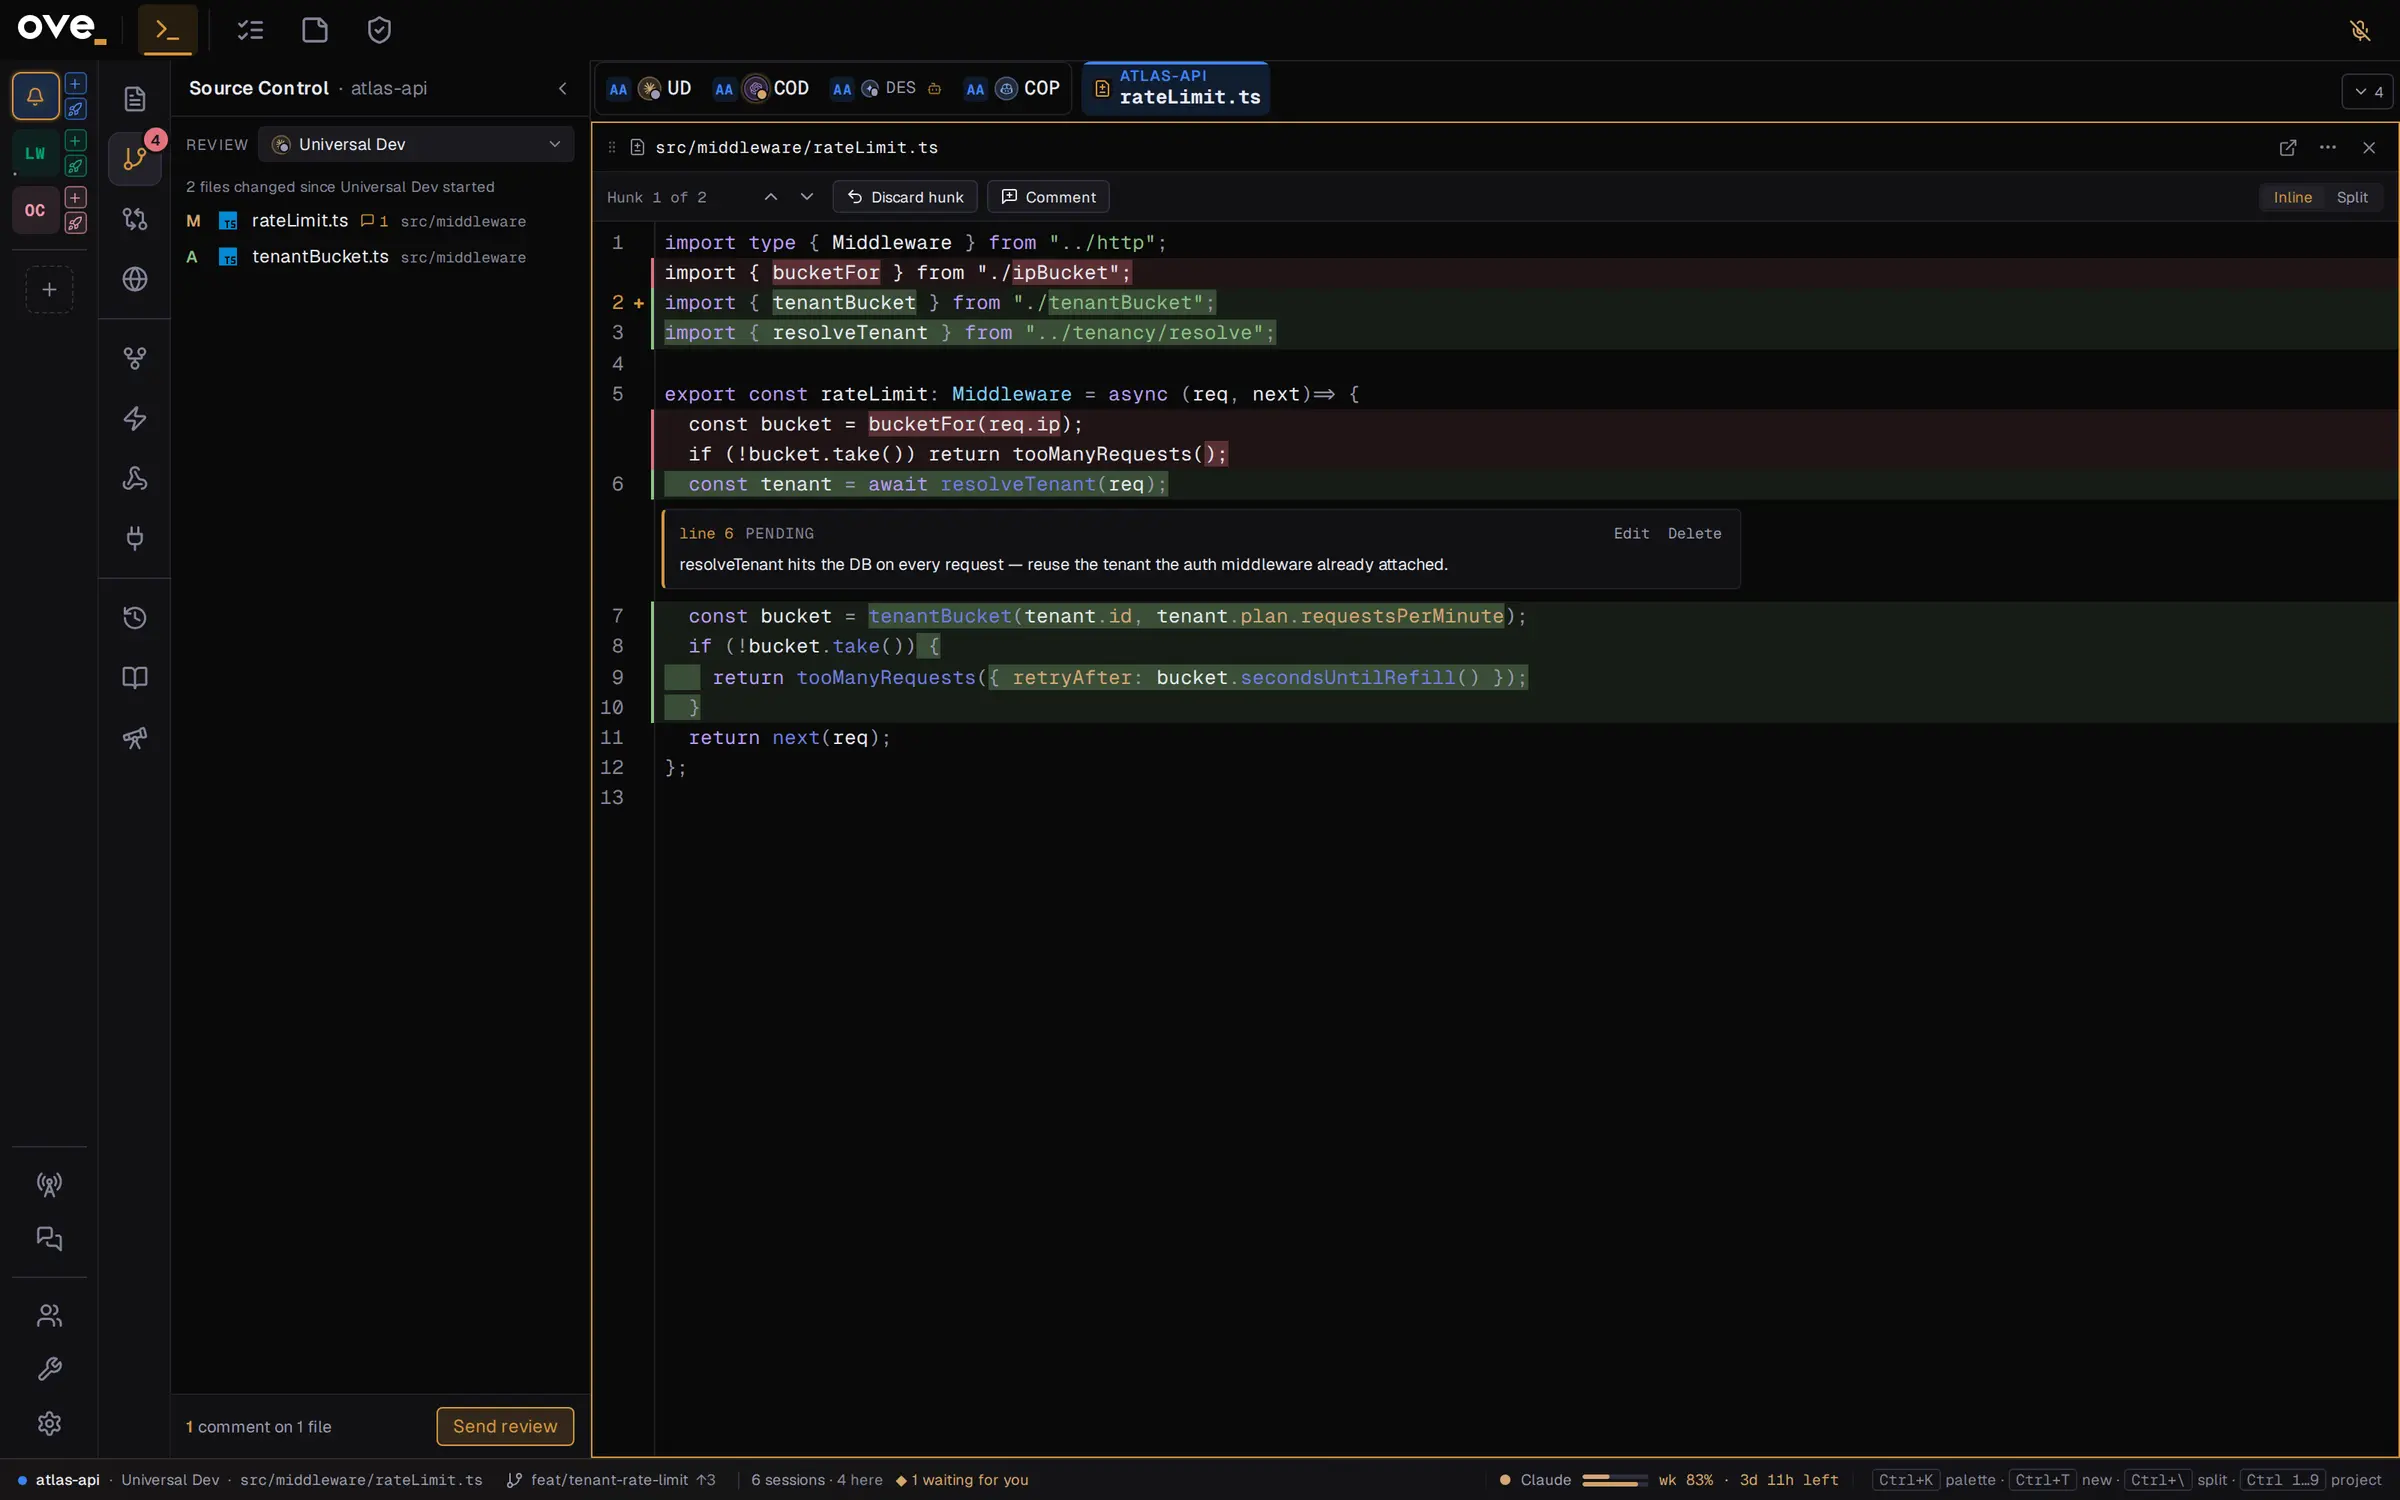Open the settings gear icon
The width and height of the screenshot is (2400, 1500).
(49, 1424)
